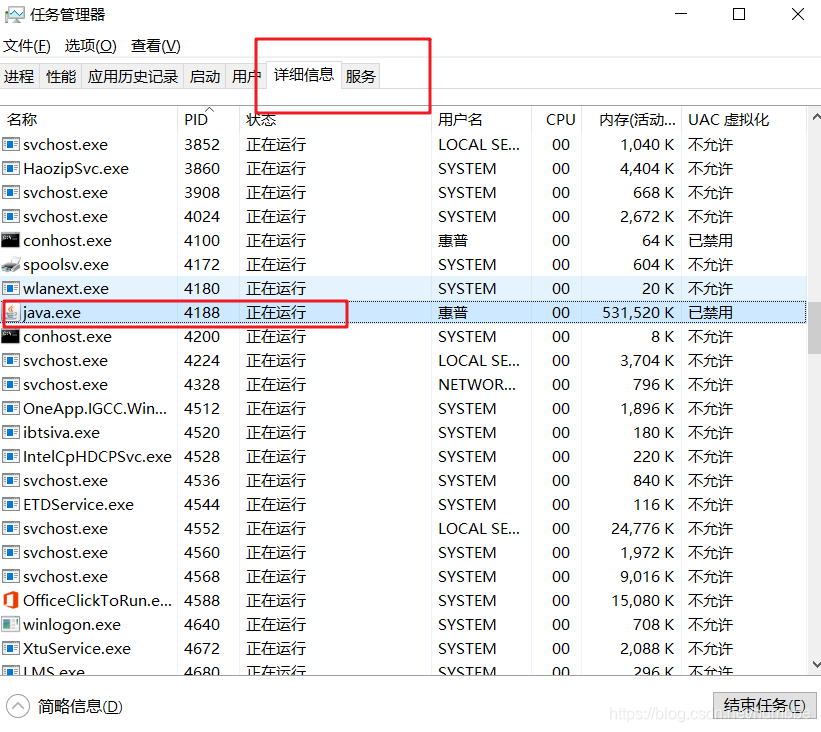Click the XtuService.exe process icon
Image resolution: width=821 pixels, height=732 pixels.
point(11,648)
